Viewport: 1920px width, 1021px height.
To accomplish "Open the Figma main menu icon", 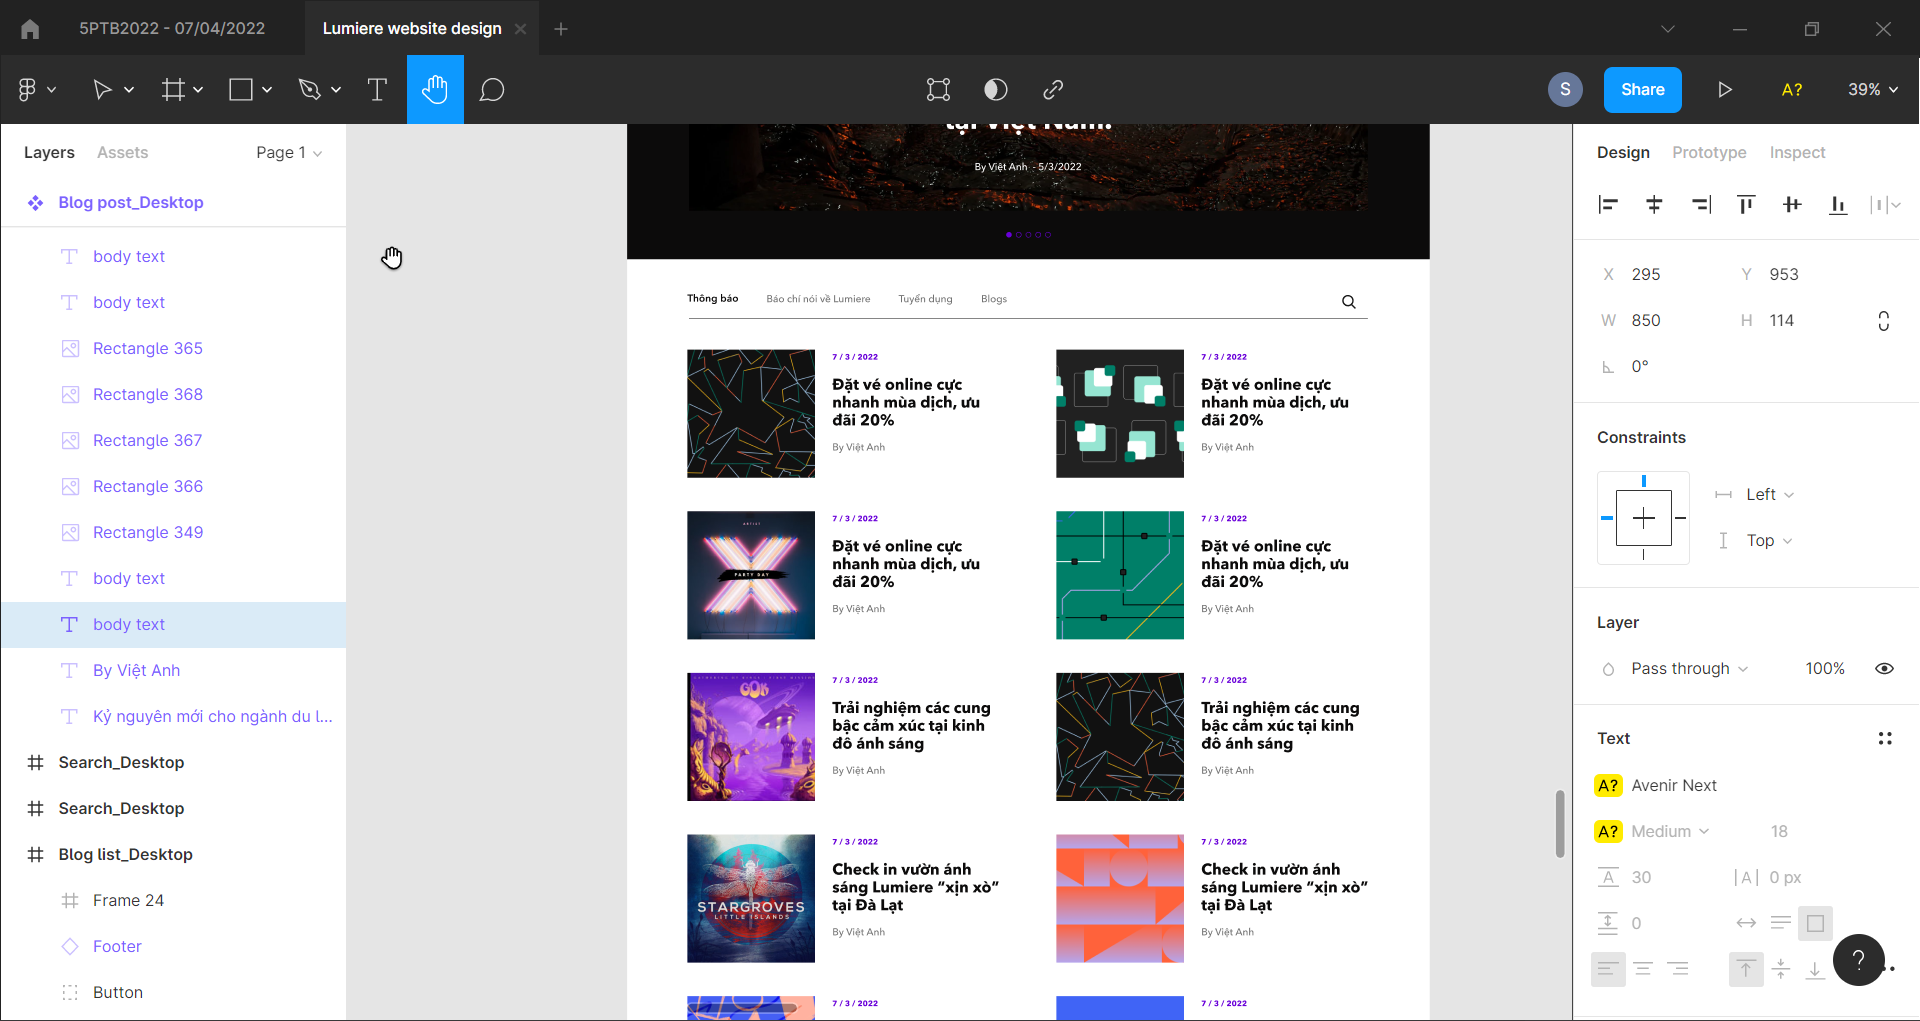I will point(27,90).
